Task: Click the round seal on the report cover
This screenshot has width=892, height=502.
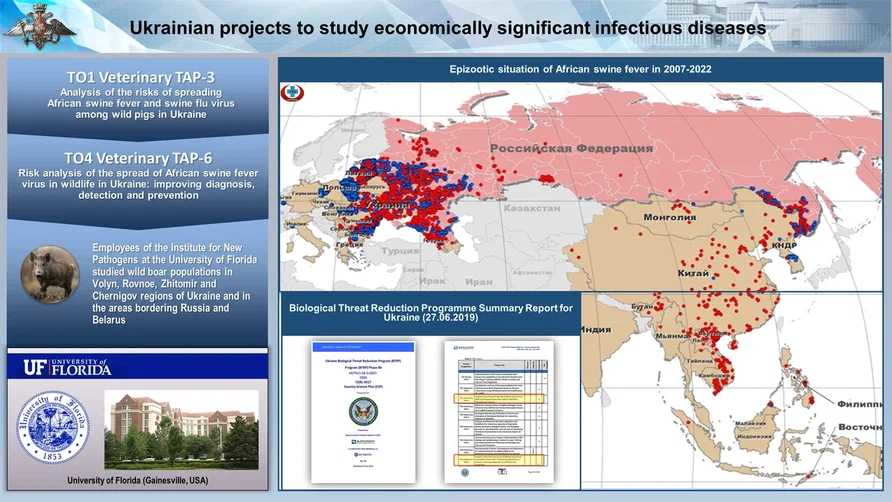Action: (x=362, y=411)
